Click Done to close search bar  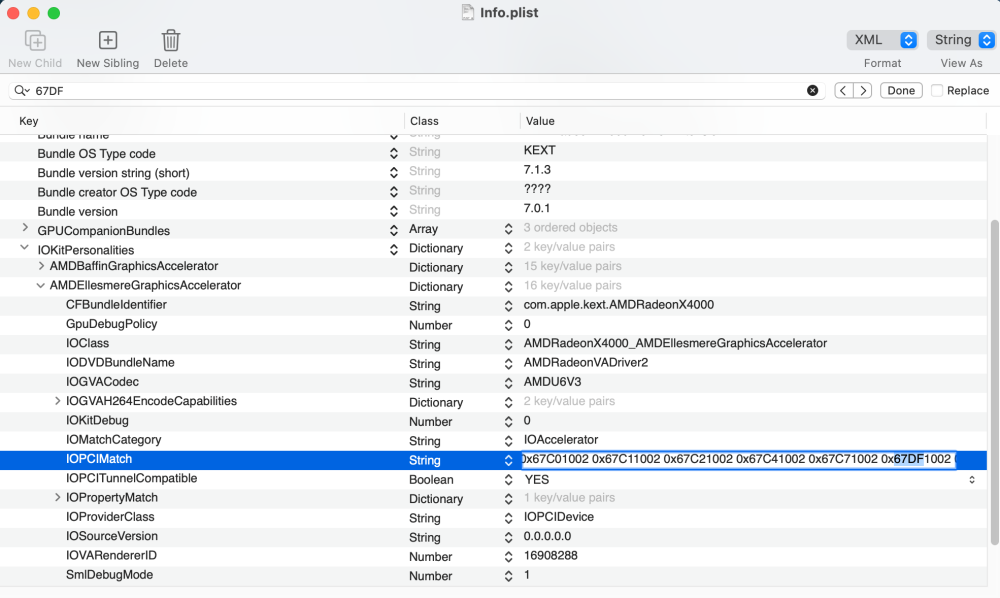click(901, 91)
